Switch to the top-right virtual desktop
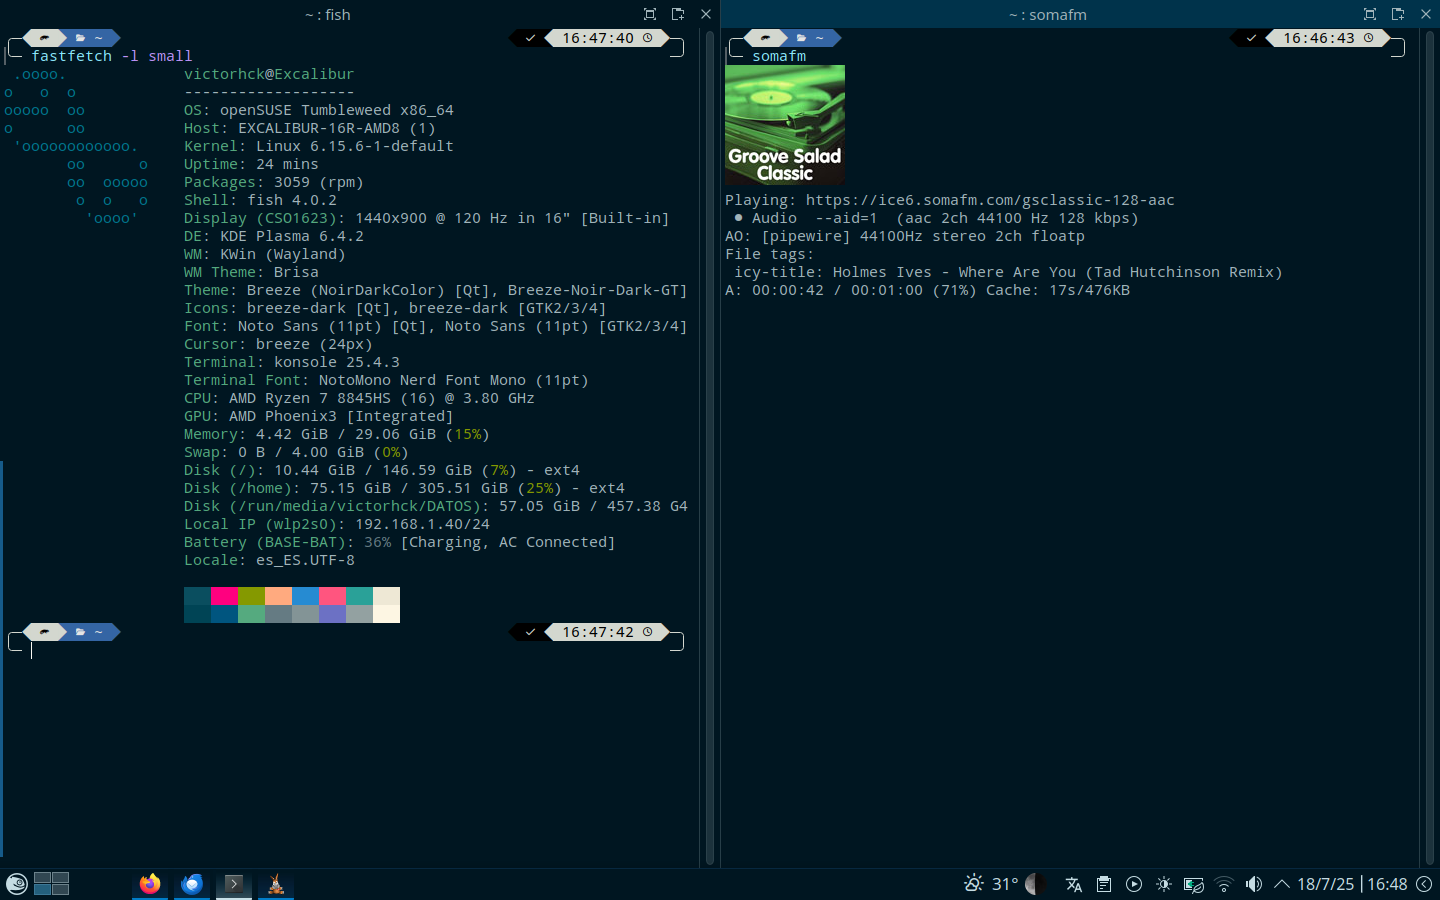The image size is (1440, 900). point(60,878)
